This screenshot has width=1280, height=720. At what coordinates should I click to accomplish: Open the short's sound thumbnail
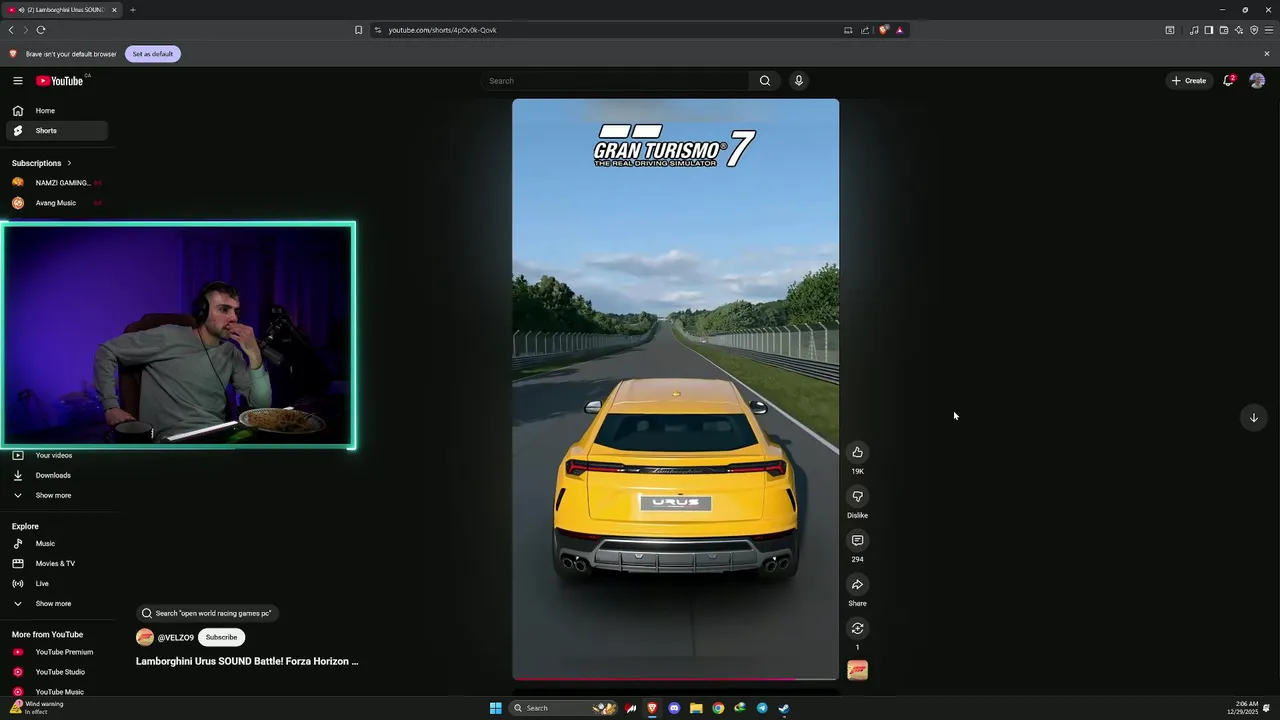click(x=857, y=670)
